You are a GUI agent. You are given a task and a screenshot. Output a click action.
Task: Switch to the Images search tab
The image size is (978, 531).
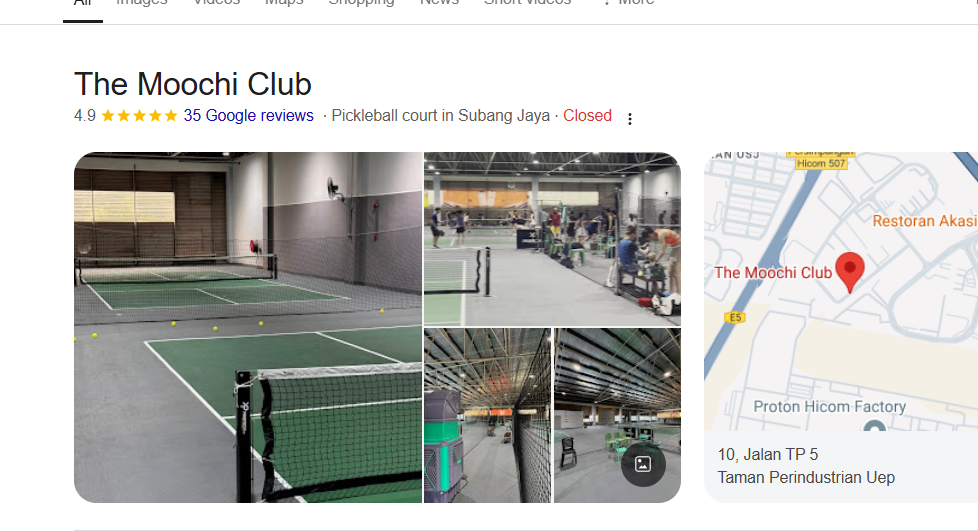pos(142,2)
